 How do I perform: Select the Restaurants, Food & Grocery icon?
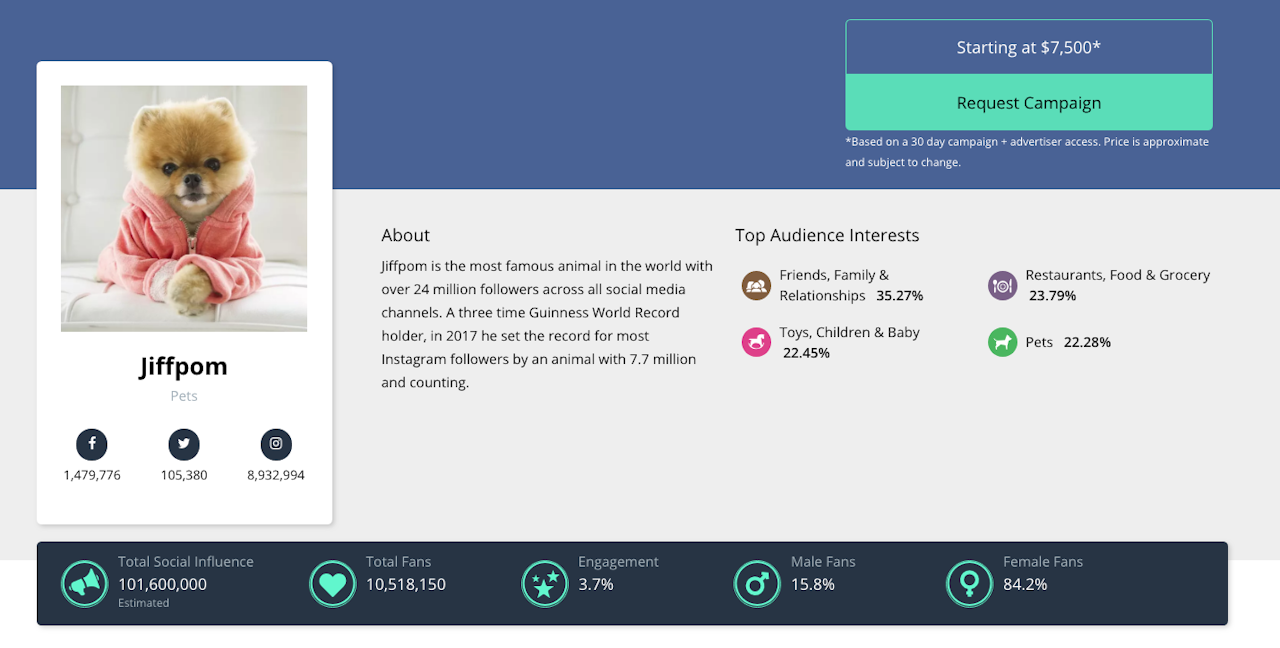[x=1002, y=286]
